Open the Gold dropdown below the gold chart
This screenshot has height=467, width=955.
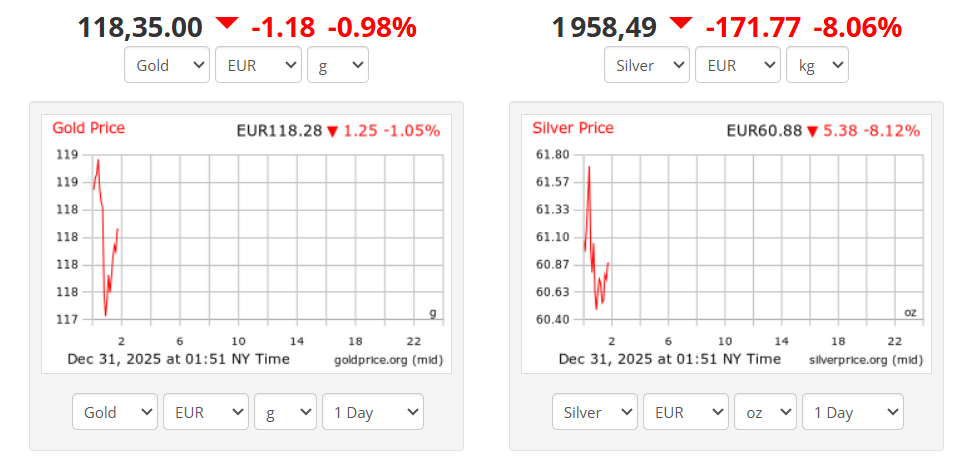114,412
